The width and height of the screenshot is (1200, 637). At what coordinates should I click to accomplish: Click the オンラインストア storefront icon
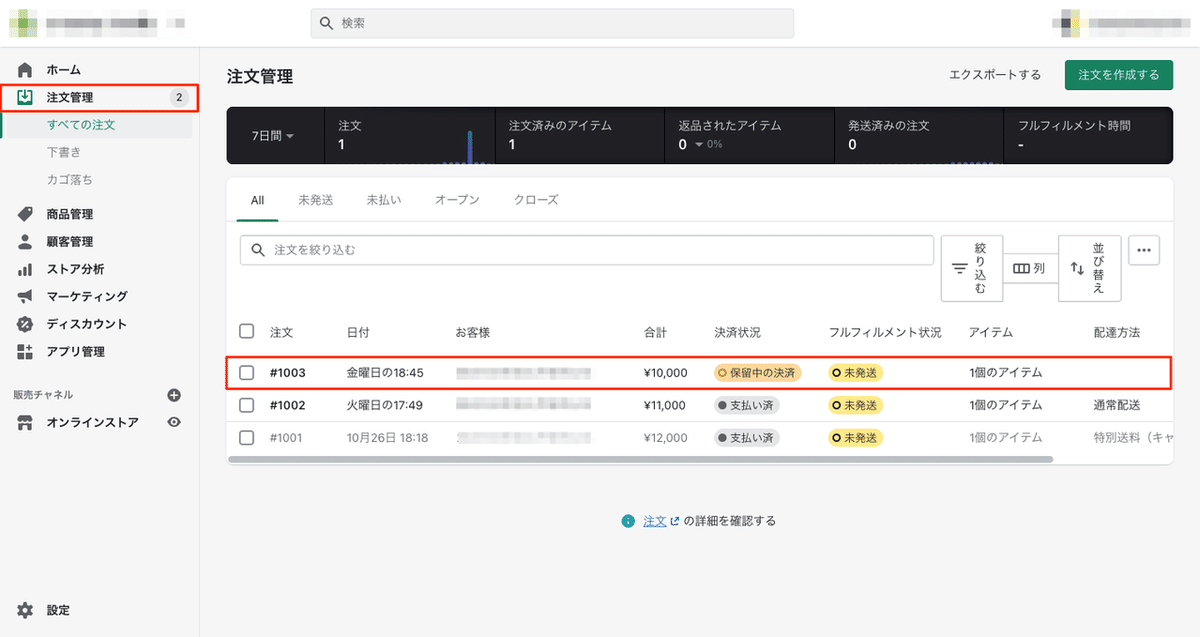pos(26,423)
